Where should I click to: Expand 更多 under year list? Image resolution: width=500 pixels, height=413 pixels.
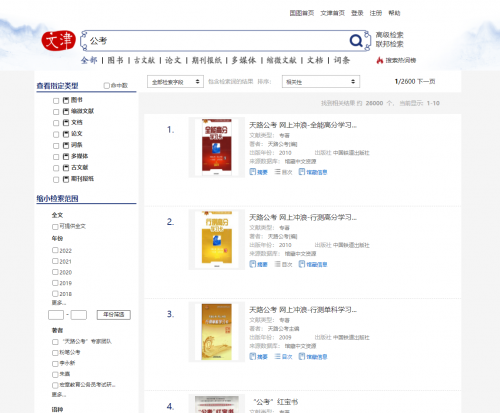pyautogui.click(x=59, y=303)
